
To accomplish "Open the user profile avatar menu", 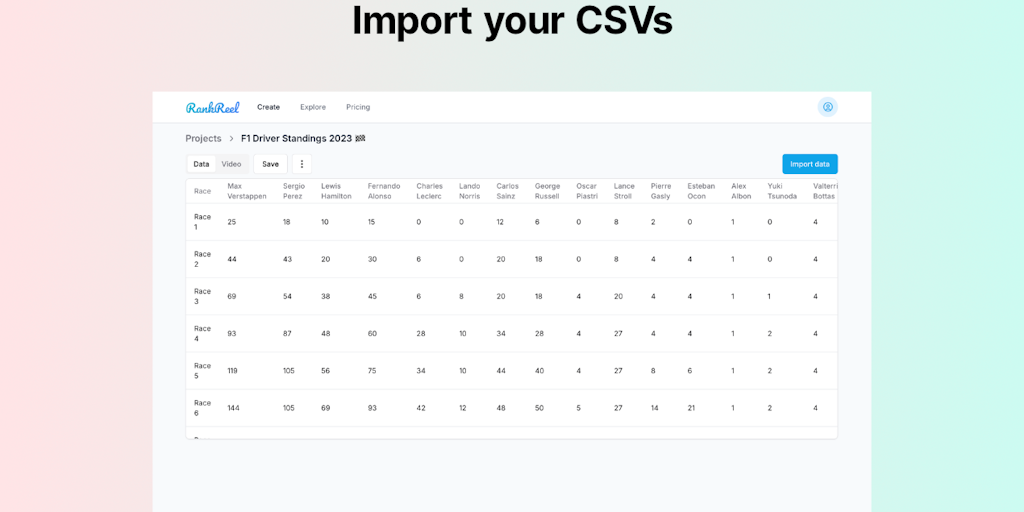I will click(827, 107).
